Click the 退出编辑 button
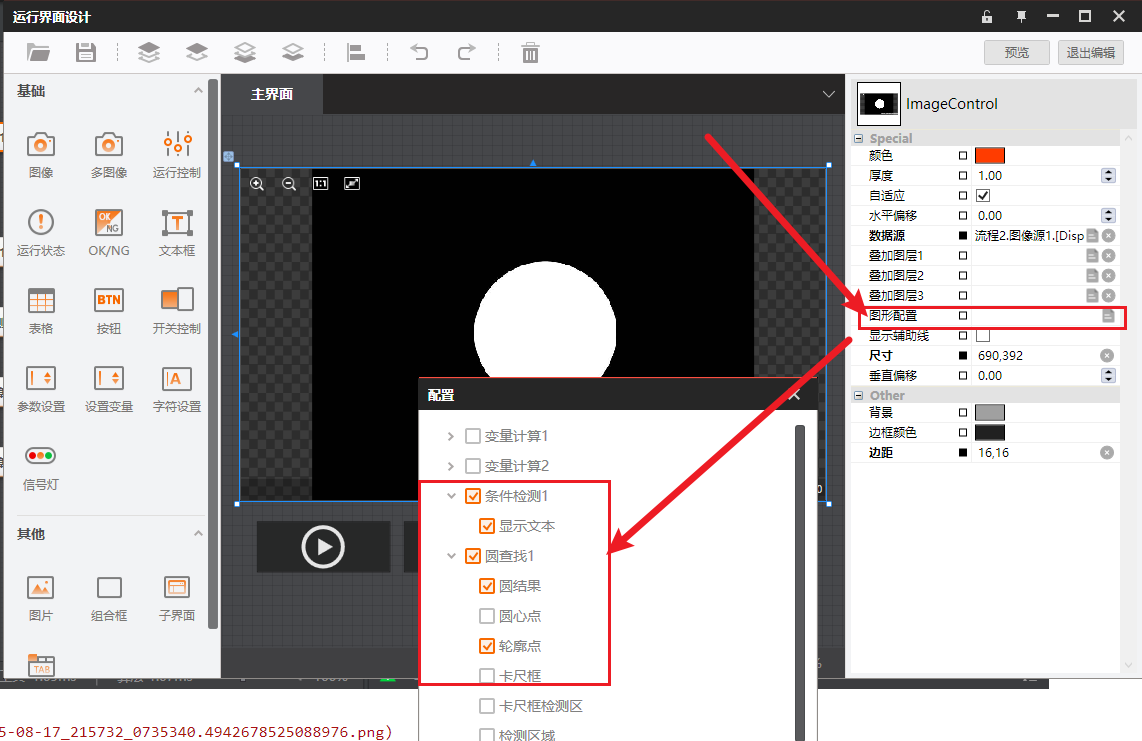Viewport: 1142px width, 741px height. click(1090, 53)
